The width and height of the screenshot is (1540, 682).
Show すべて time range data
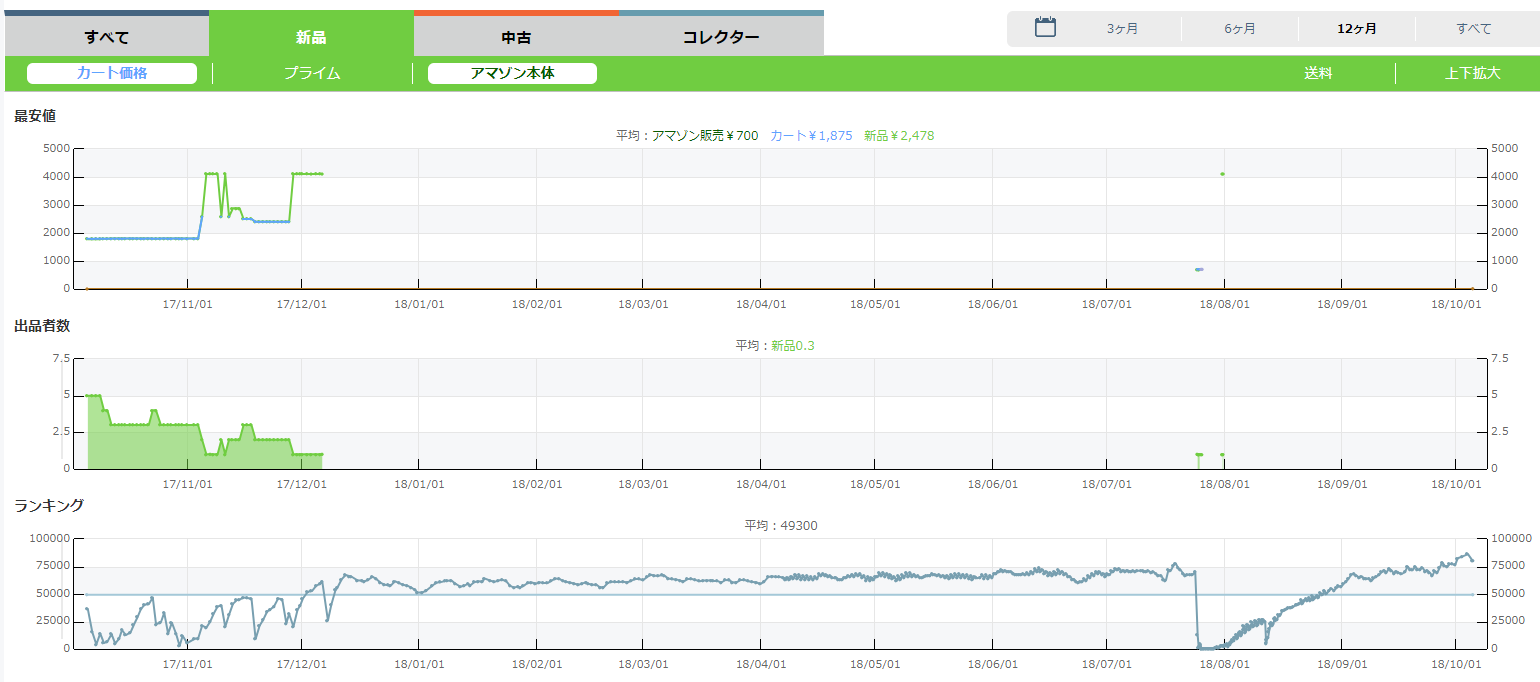click(1474, 28)
